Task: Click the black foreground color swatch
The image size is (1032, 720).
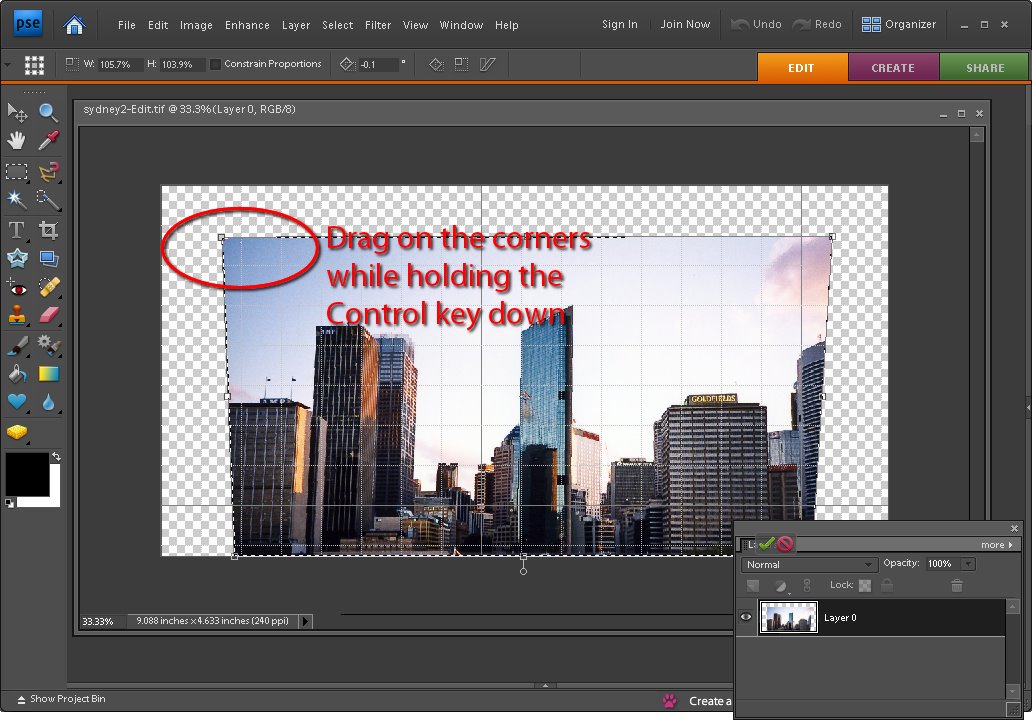Action: pos(27,474)
